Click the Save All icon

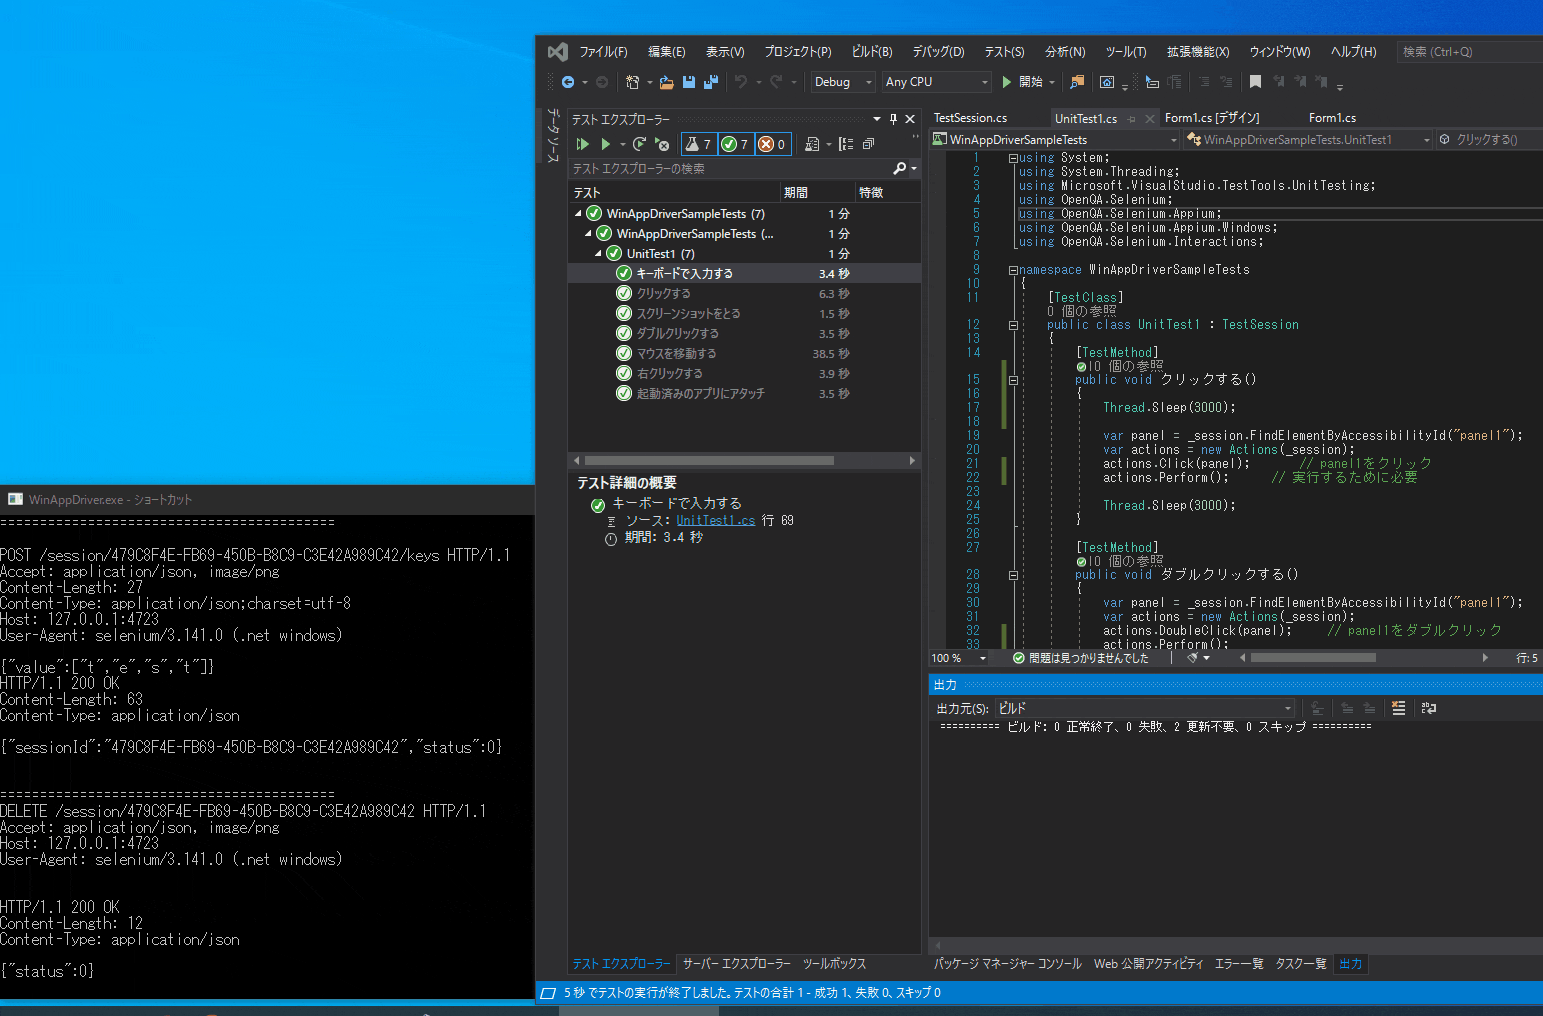[711, 82]
